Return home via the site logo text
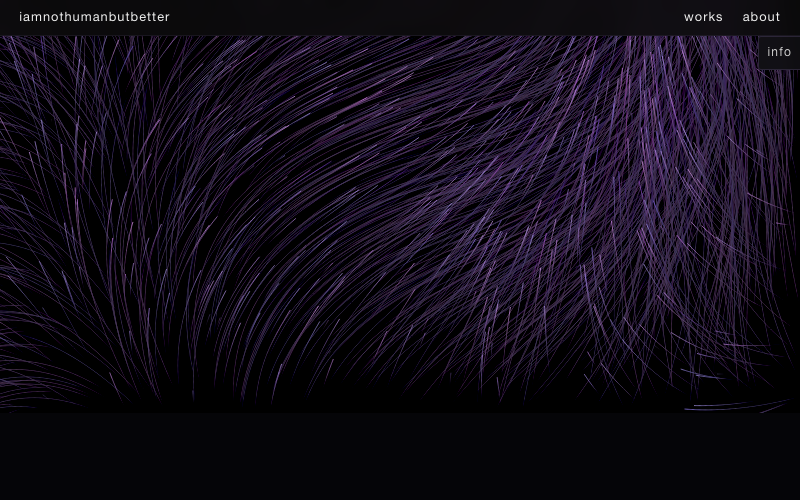The height and width of the screenshot is (500, 800). point(94,17)
